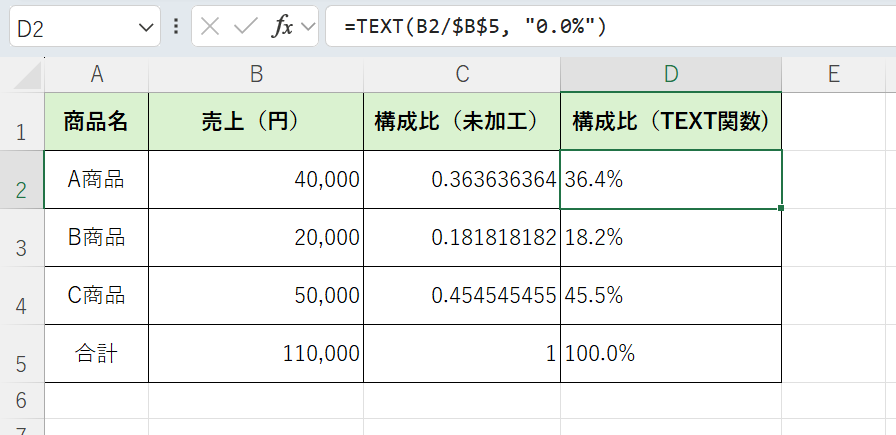896x435 pixels.
Task: Select the cell containing 20,000
Action: pyautogui.click(x=256, y=238)
